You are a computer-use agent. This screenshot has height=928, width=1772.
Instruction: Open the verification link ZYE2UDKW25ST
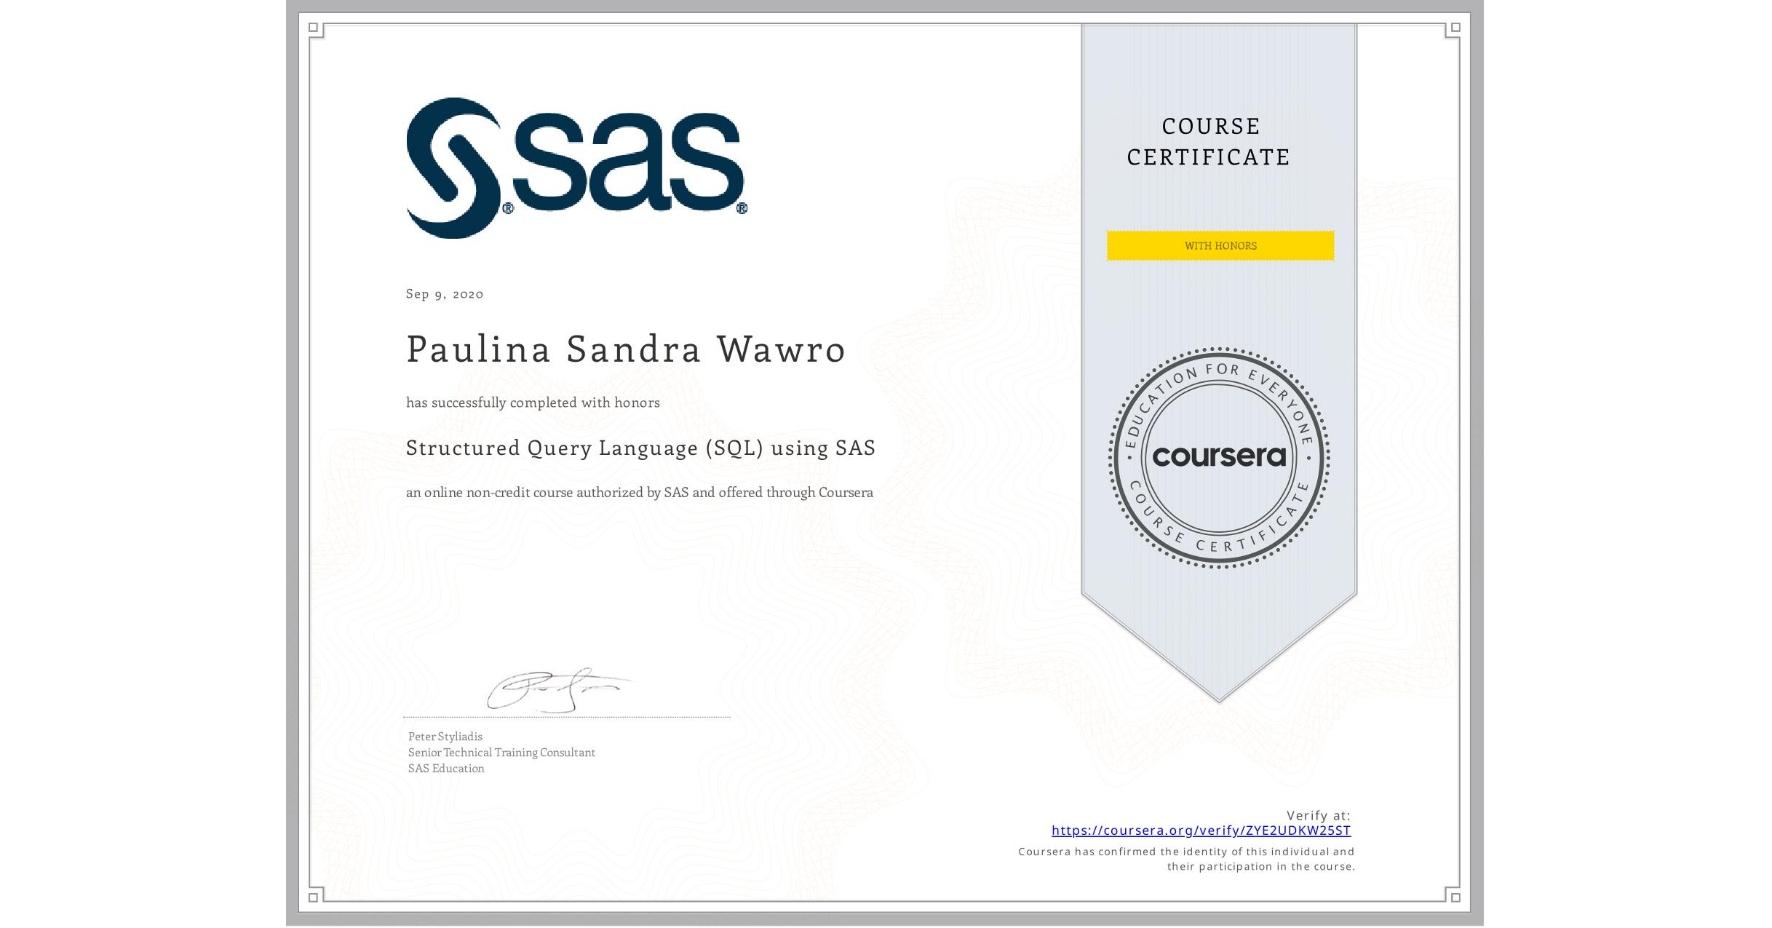coord(1200,830)
